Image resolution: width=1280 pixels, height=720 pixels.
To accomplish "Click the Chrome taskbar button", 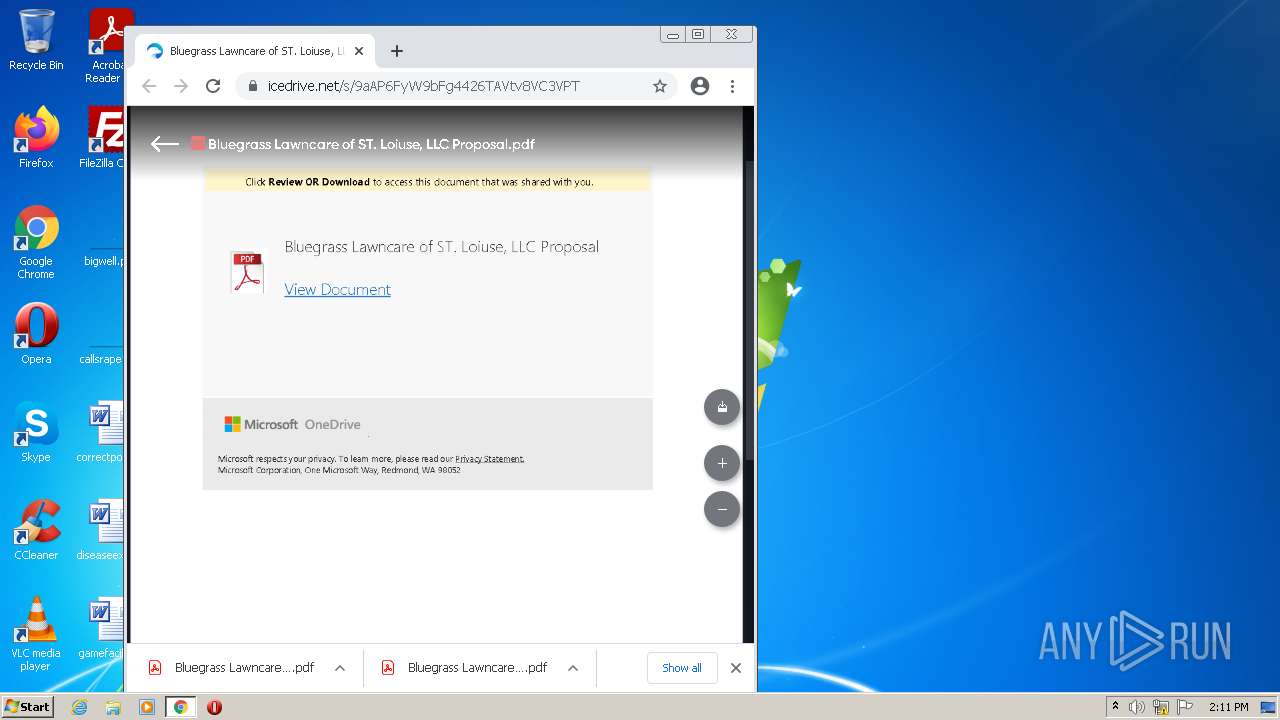I will coord(181,707).
